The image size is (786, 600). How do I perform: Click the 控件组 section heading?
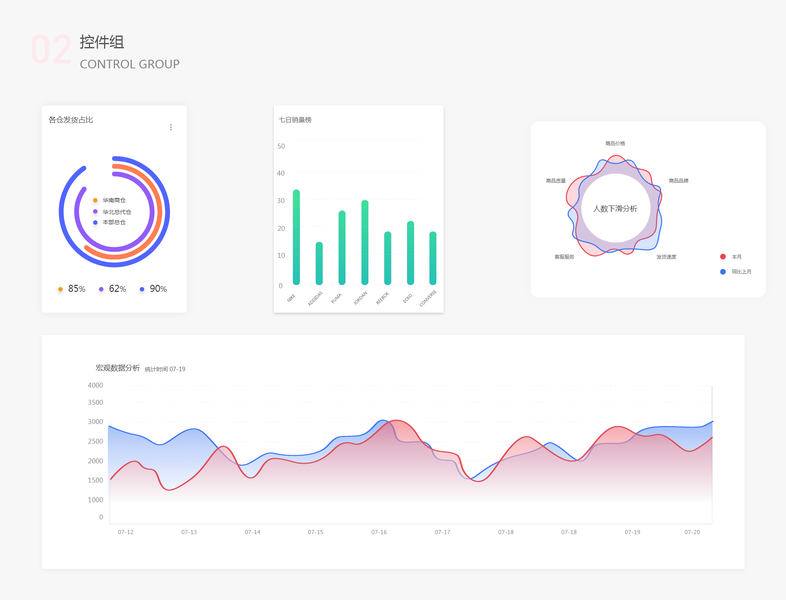[x=102, y=42]
